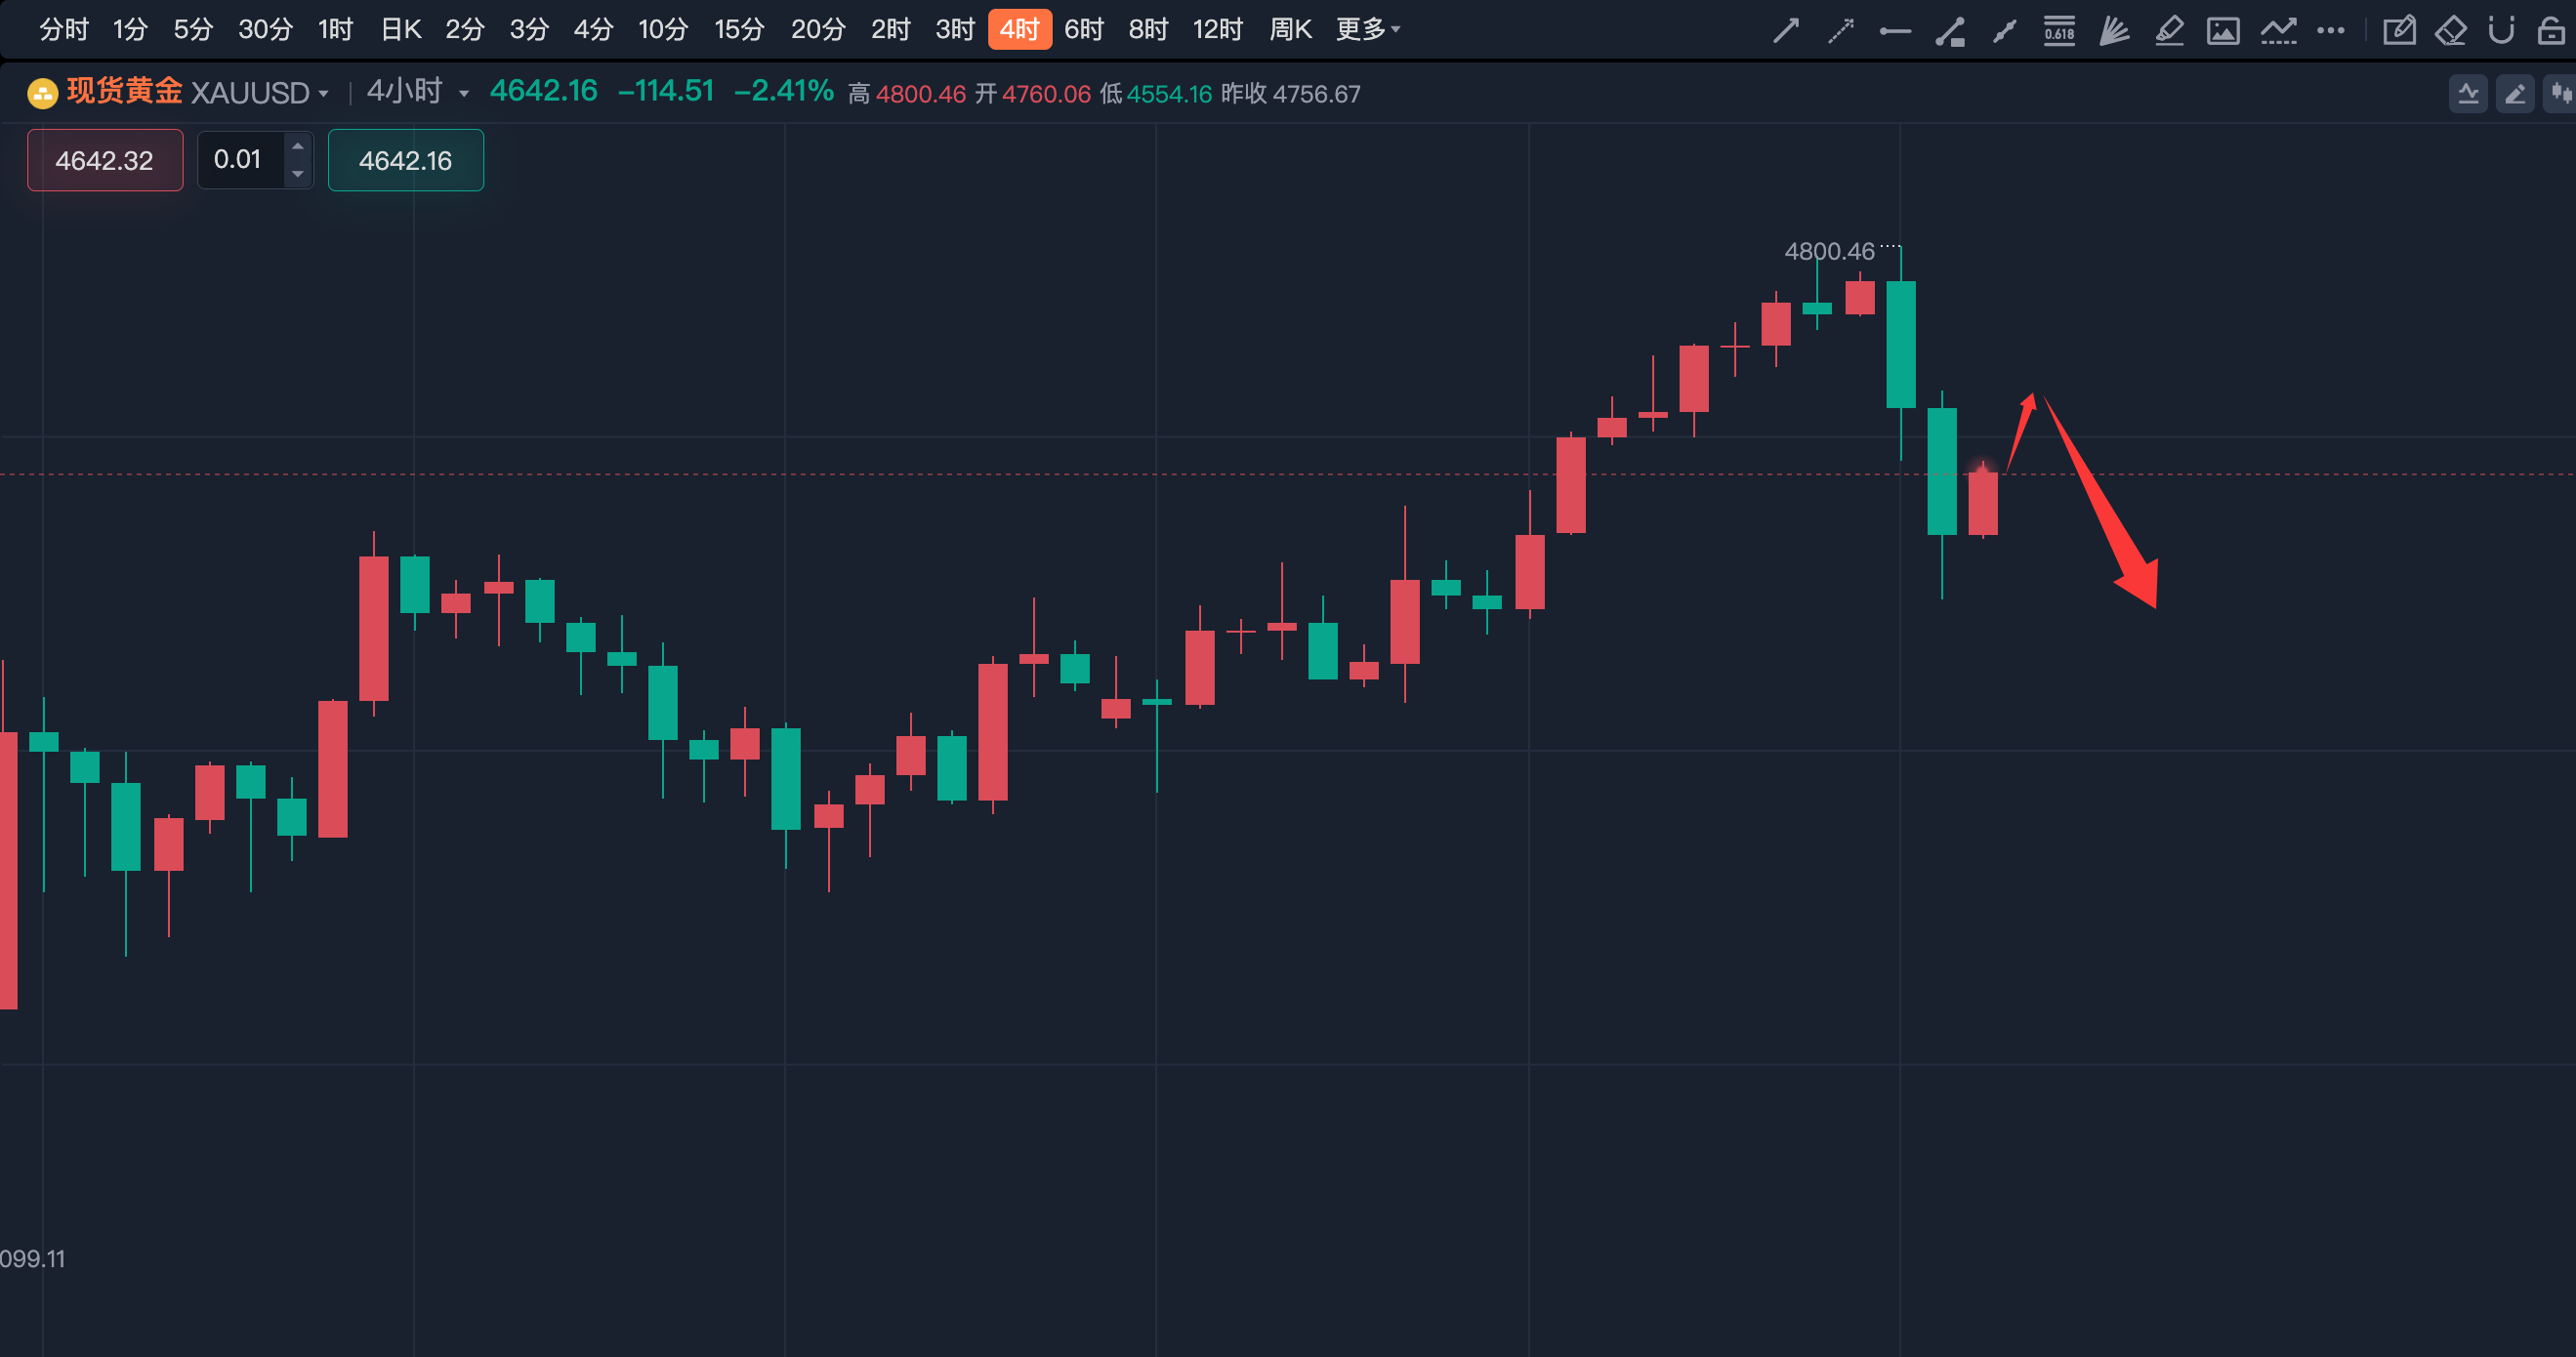Select the horizontal ray line tool

point(1894,31)
